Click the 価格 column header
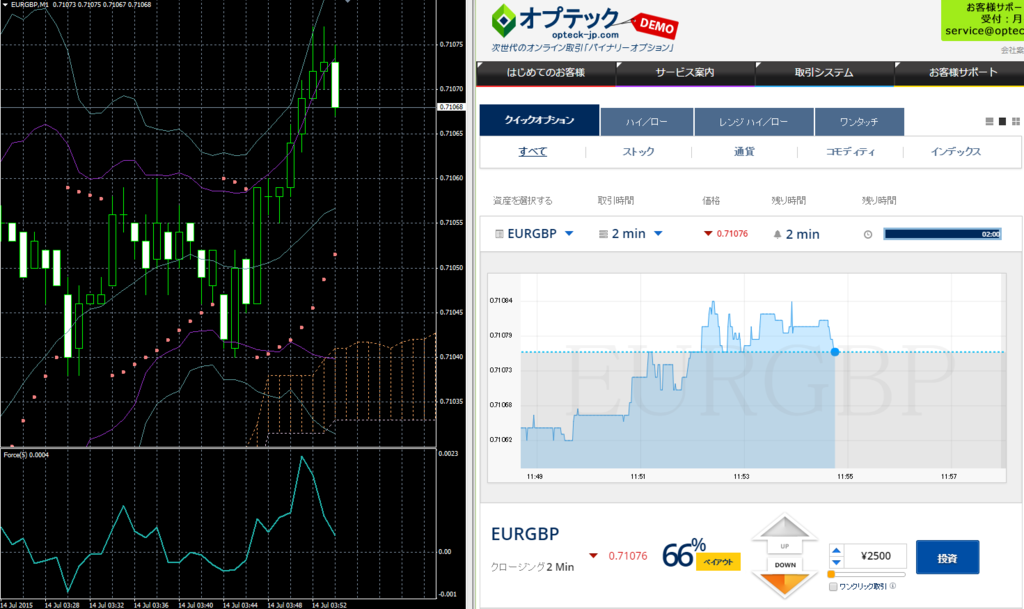The image size is (1024, 609). pyautogui.click(x=711, y=200)
